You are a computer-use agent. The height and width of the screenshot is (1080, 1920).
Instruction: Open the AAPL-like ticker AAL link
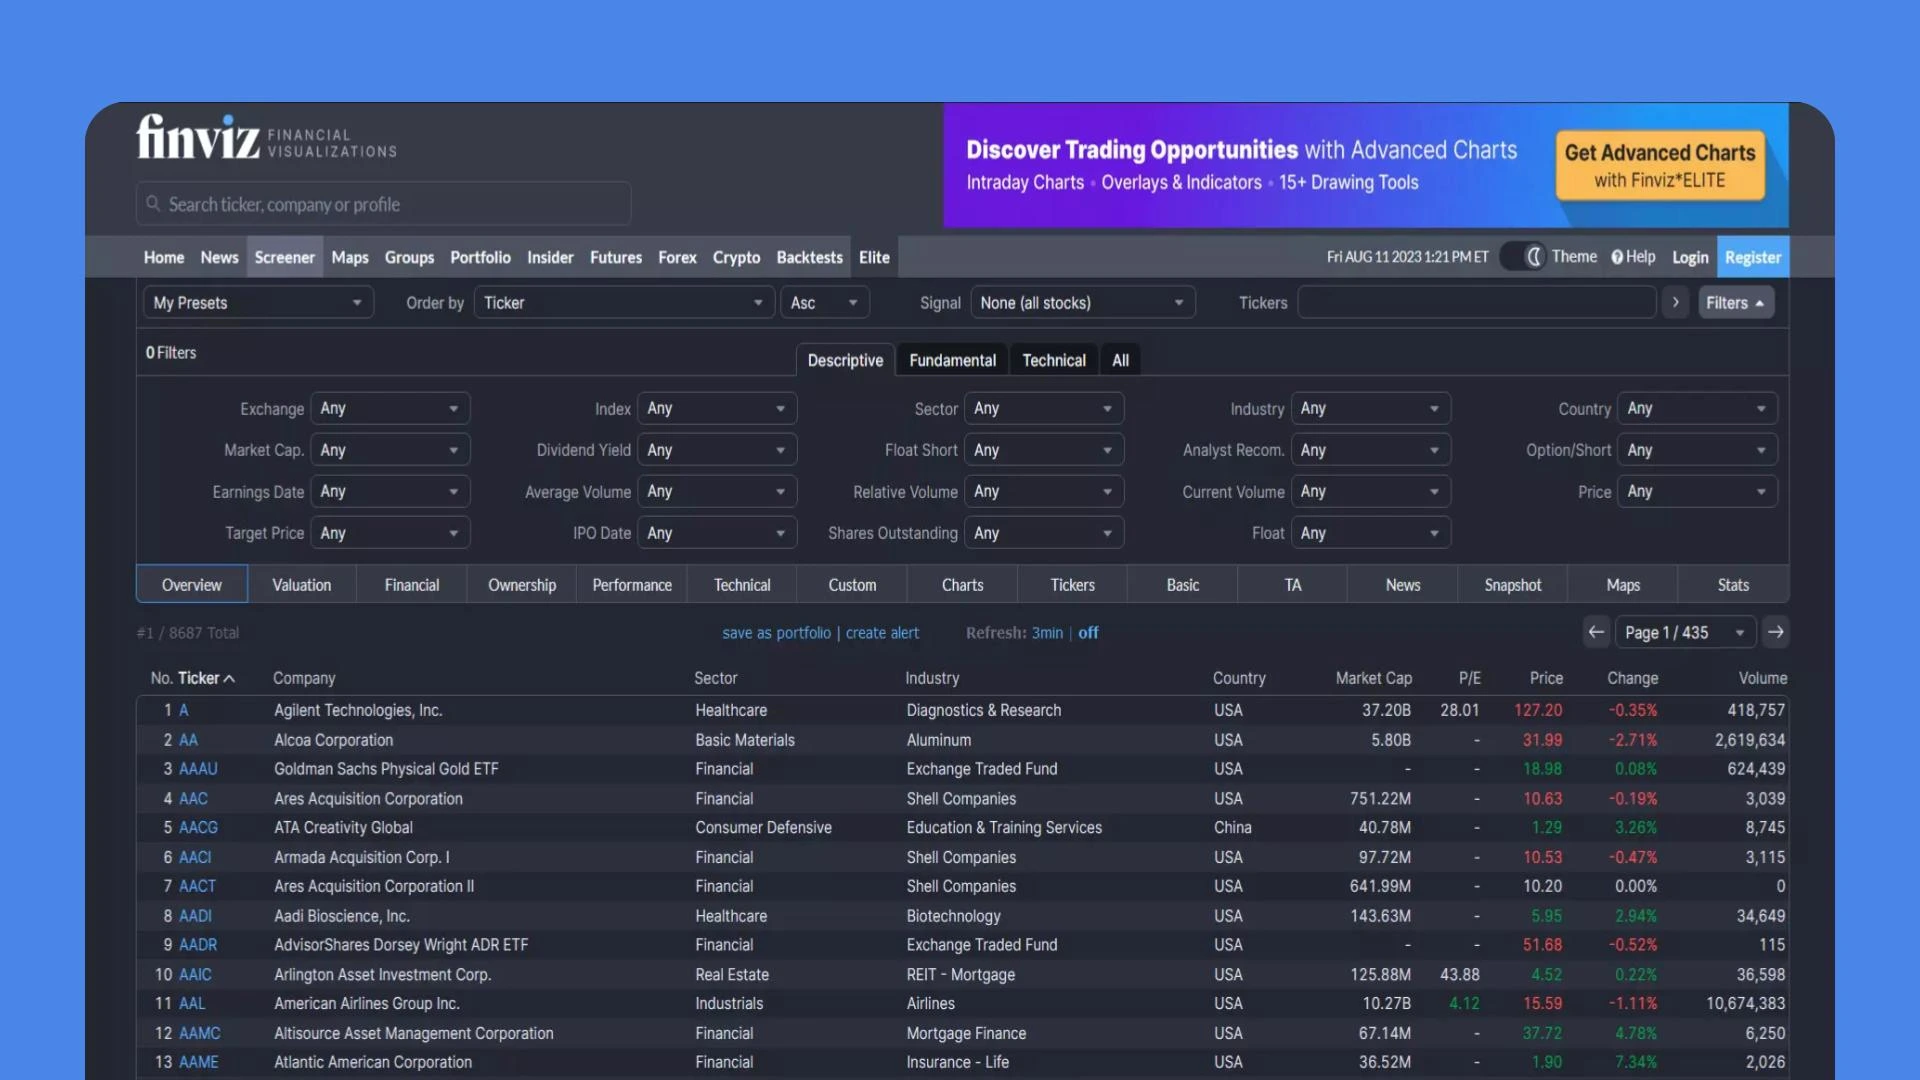tap(192, 1003)
